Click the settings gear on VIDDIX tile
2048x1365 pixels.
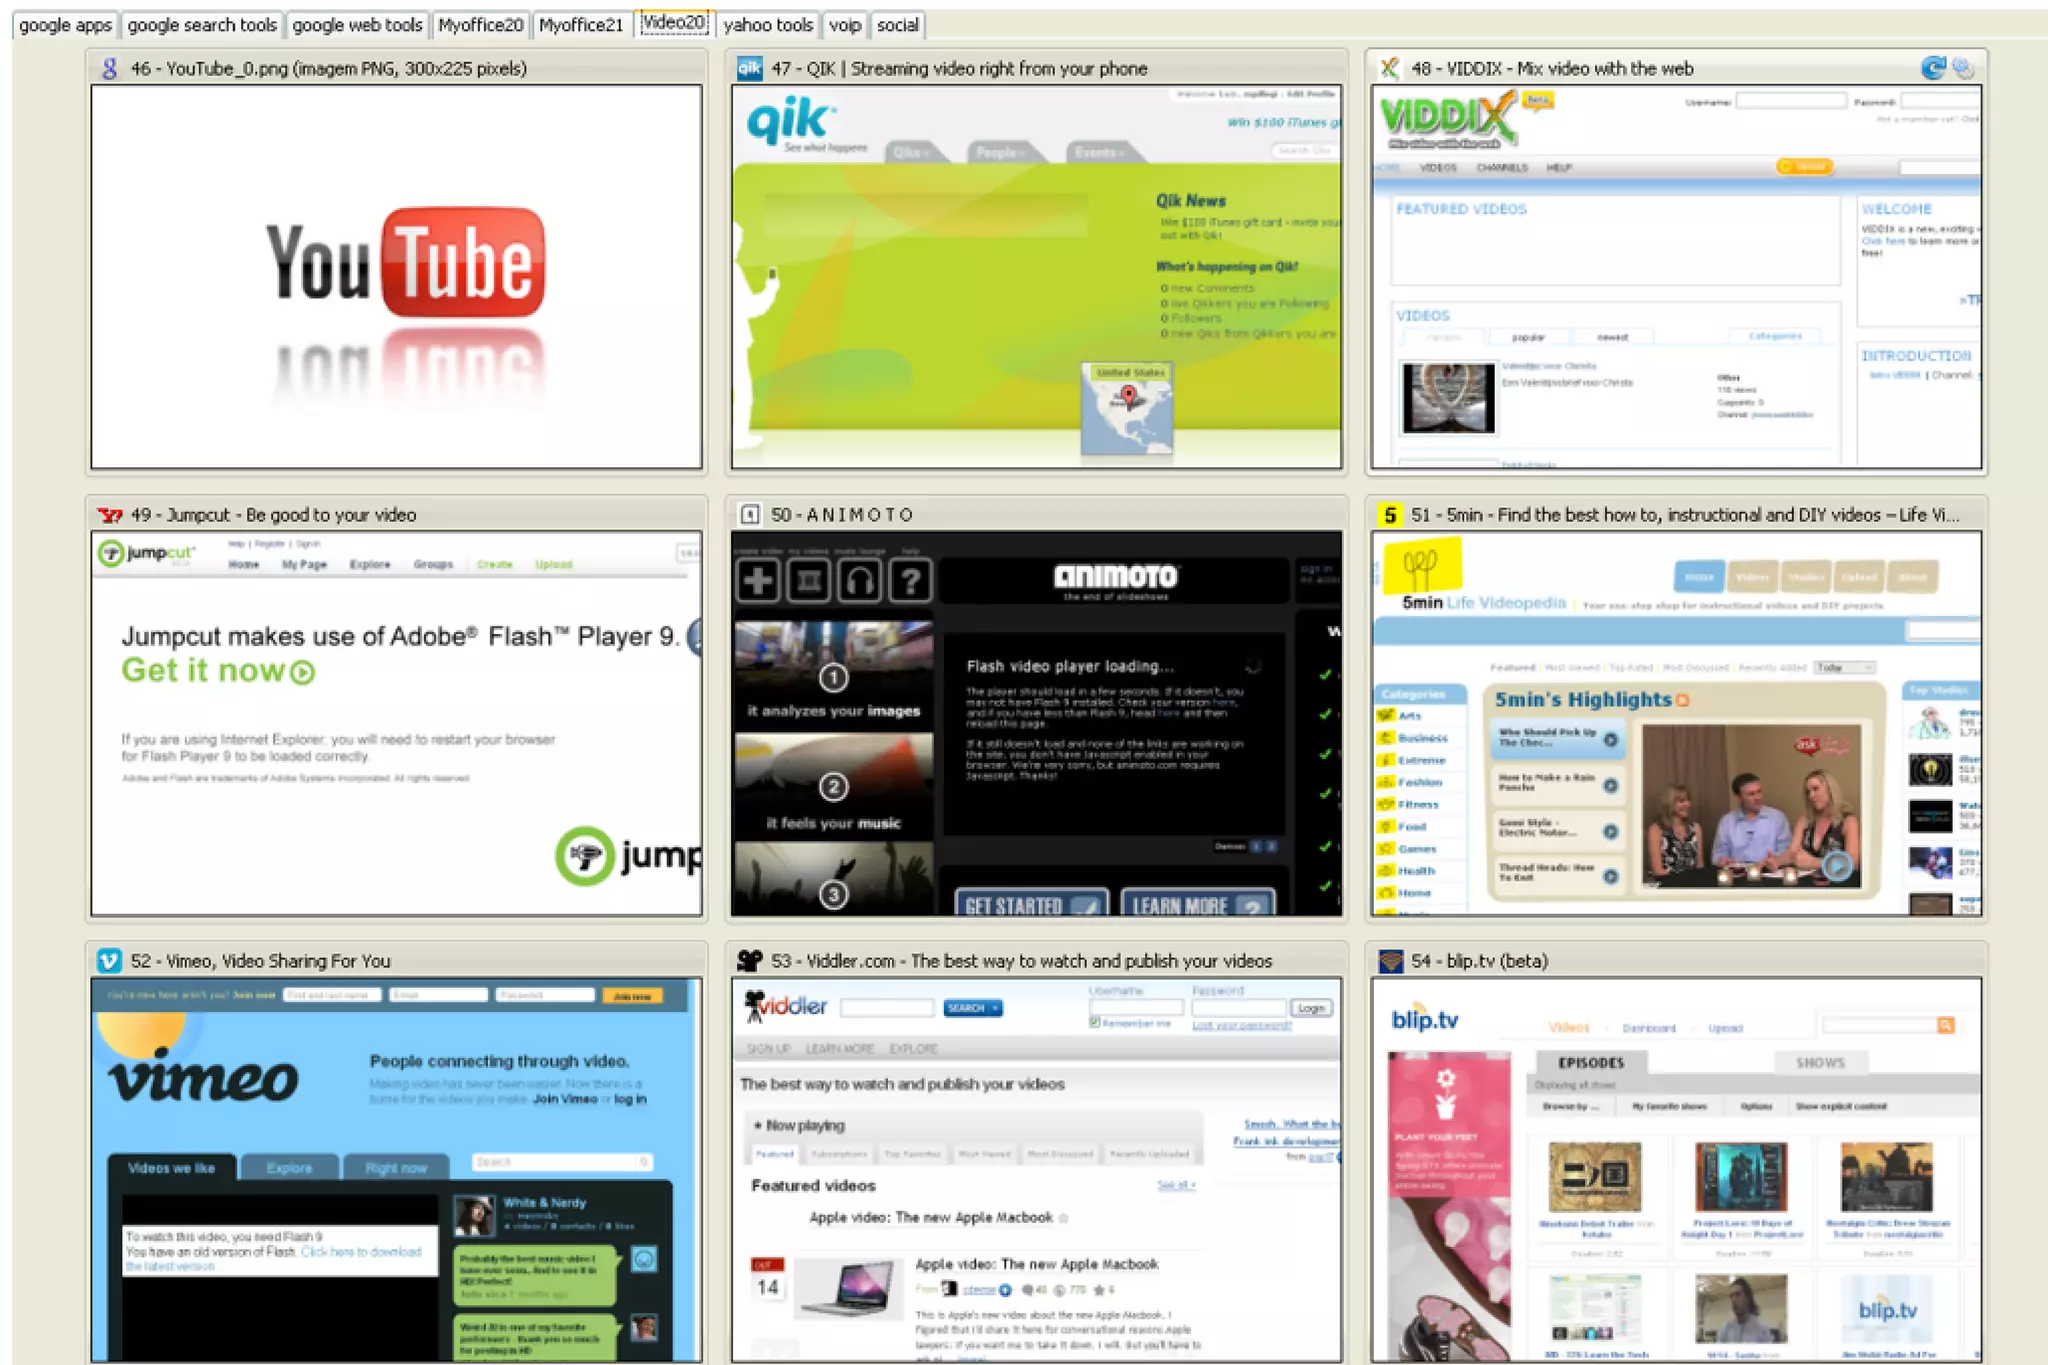[x=1963, y=68]
